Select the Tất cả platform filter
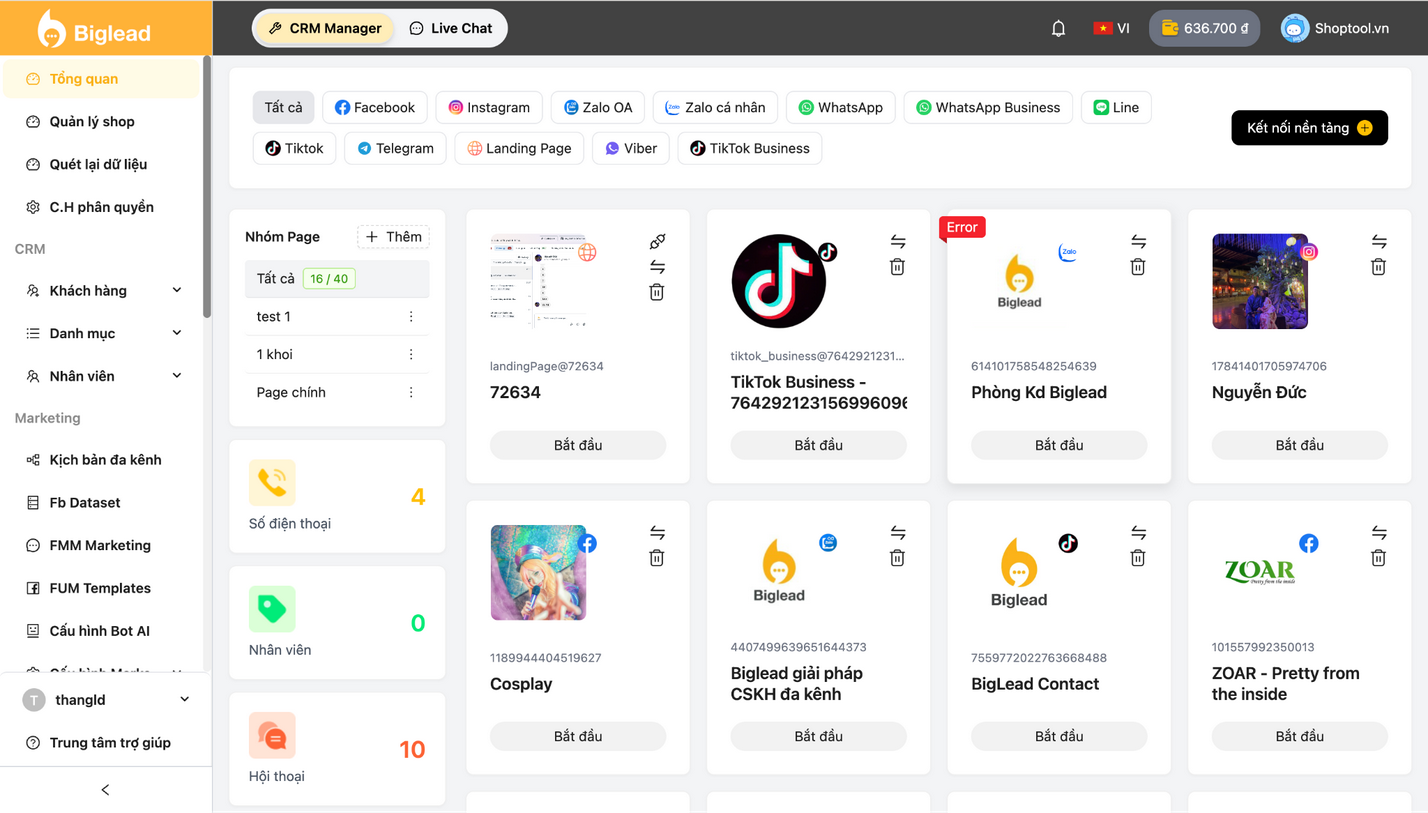1428x813 pixels. coord(284,107)
